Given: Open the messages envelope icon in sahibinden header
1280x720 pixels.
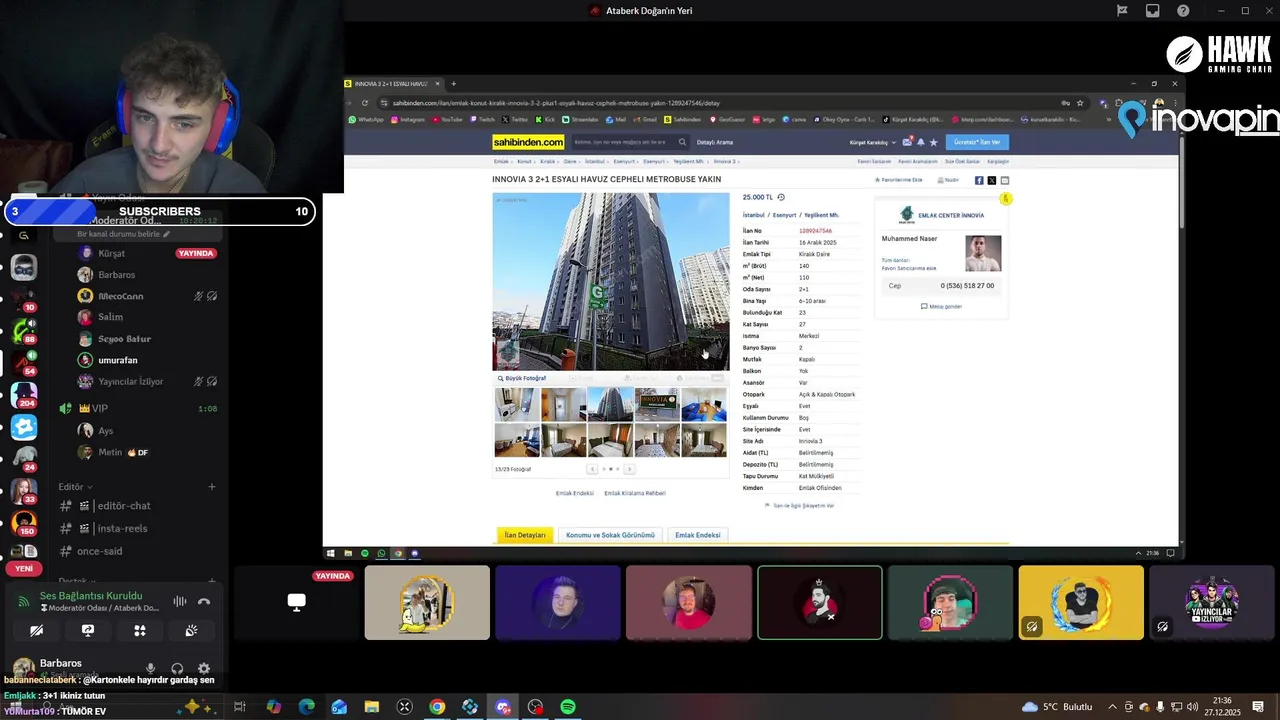Looking at the screenshot, I should (x=907, y=142).
